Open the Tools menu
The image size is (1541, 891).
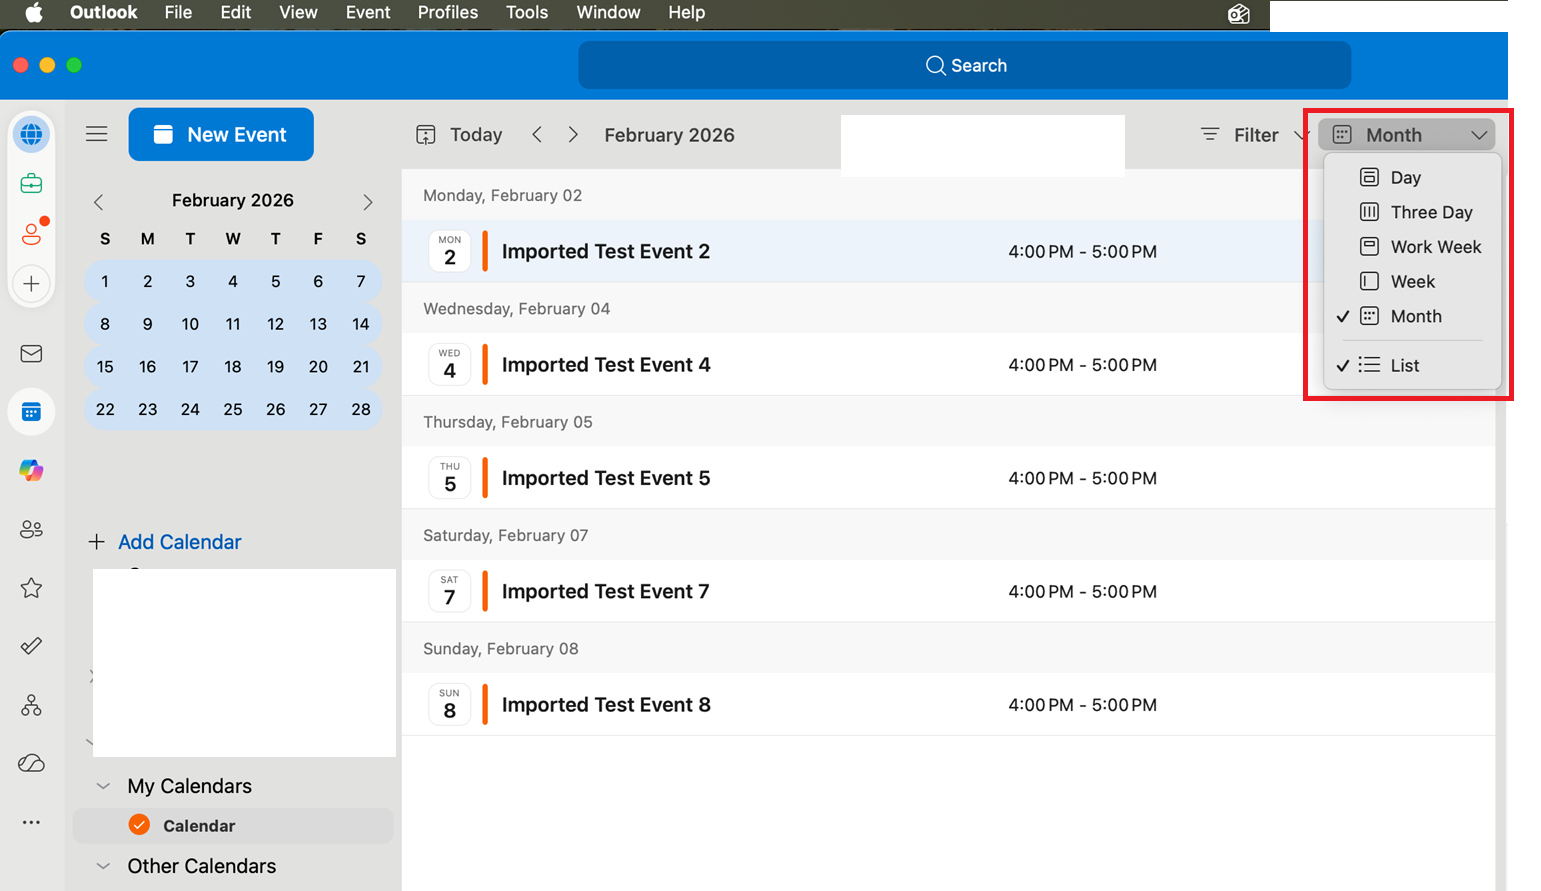[x=527, y=13]
